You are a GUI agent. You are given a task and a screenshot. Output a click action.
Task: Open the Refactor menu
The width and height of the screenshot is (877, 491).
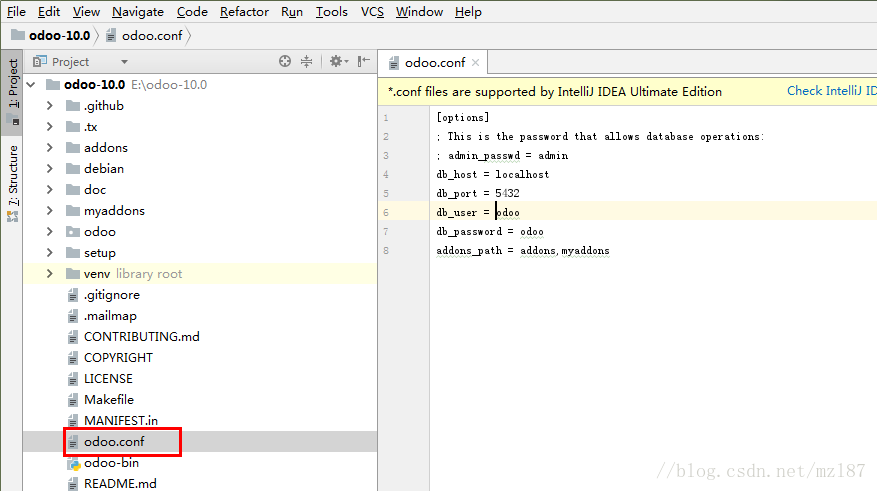coord(244,12)
